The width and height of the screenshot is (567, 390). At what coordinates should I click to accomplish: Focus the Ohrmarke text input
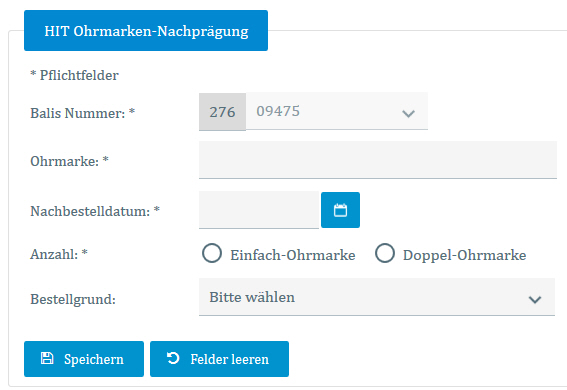click(378, 160)
